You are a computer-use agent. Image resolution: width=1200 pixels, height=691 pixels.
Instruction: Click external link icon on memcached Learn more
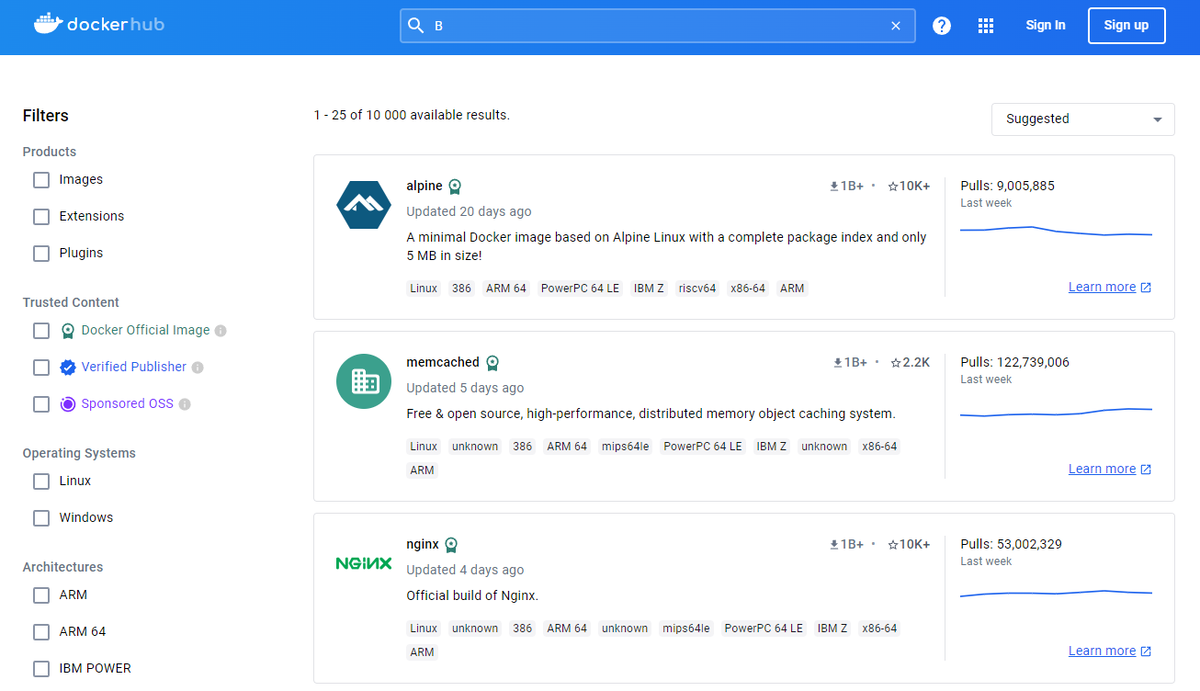click(1146, 470)
